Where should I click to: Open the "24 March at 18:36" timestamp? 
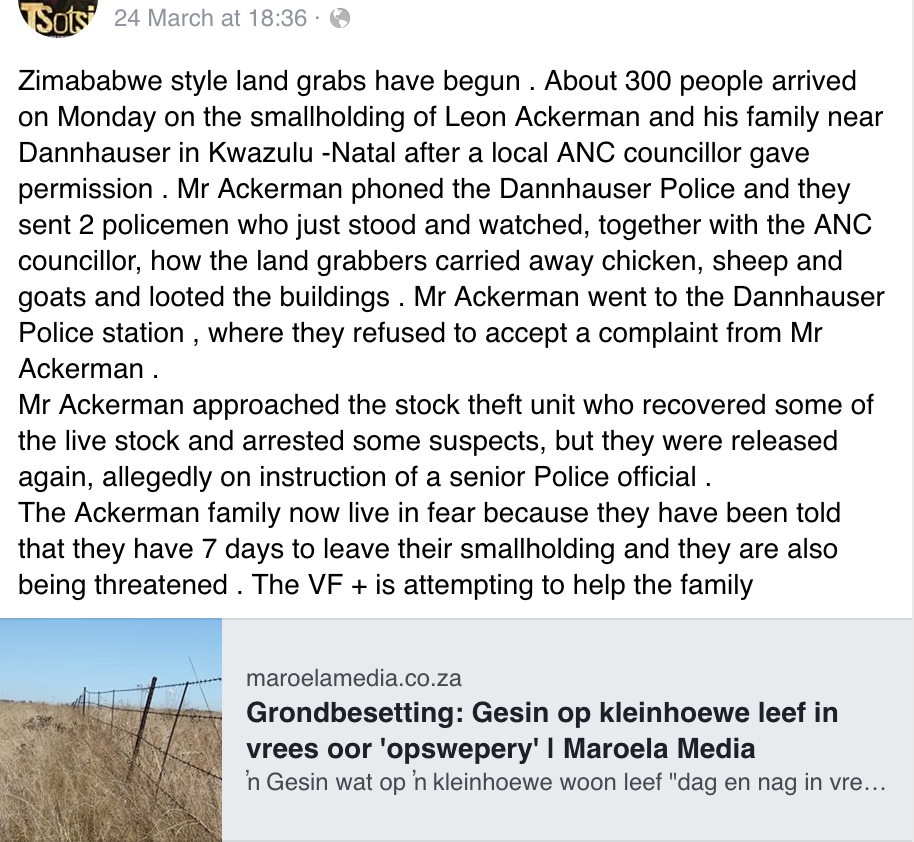coord(210,18)
